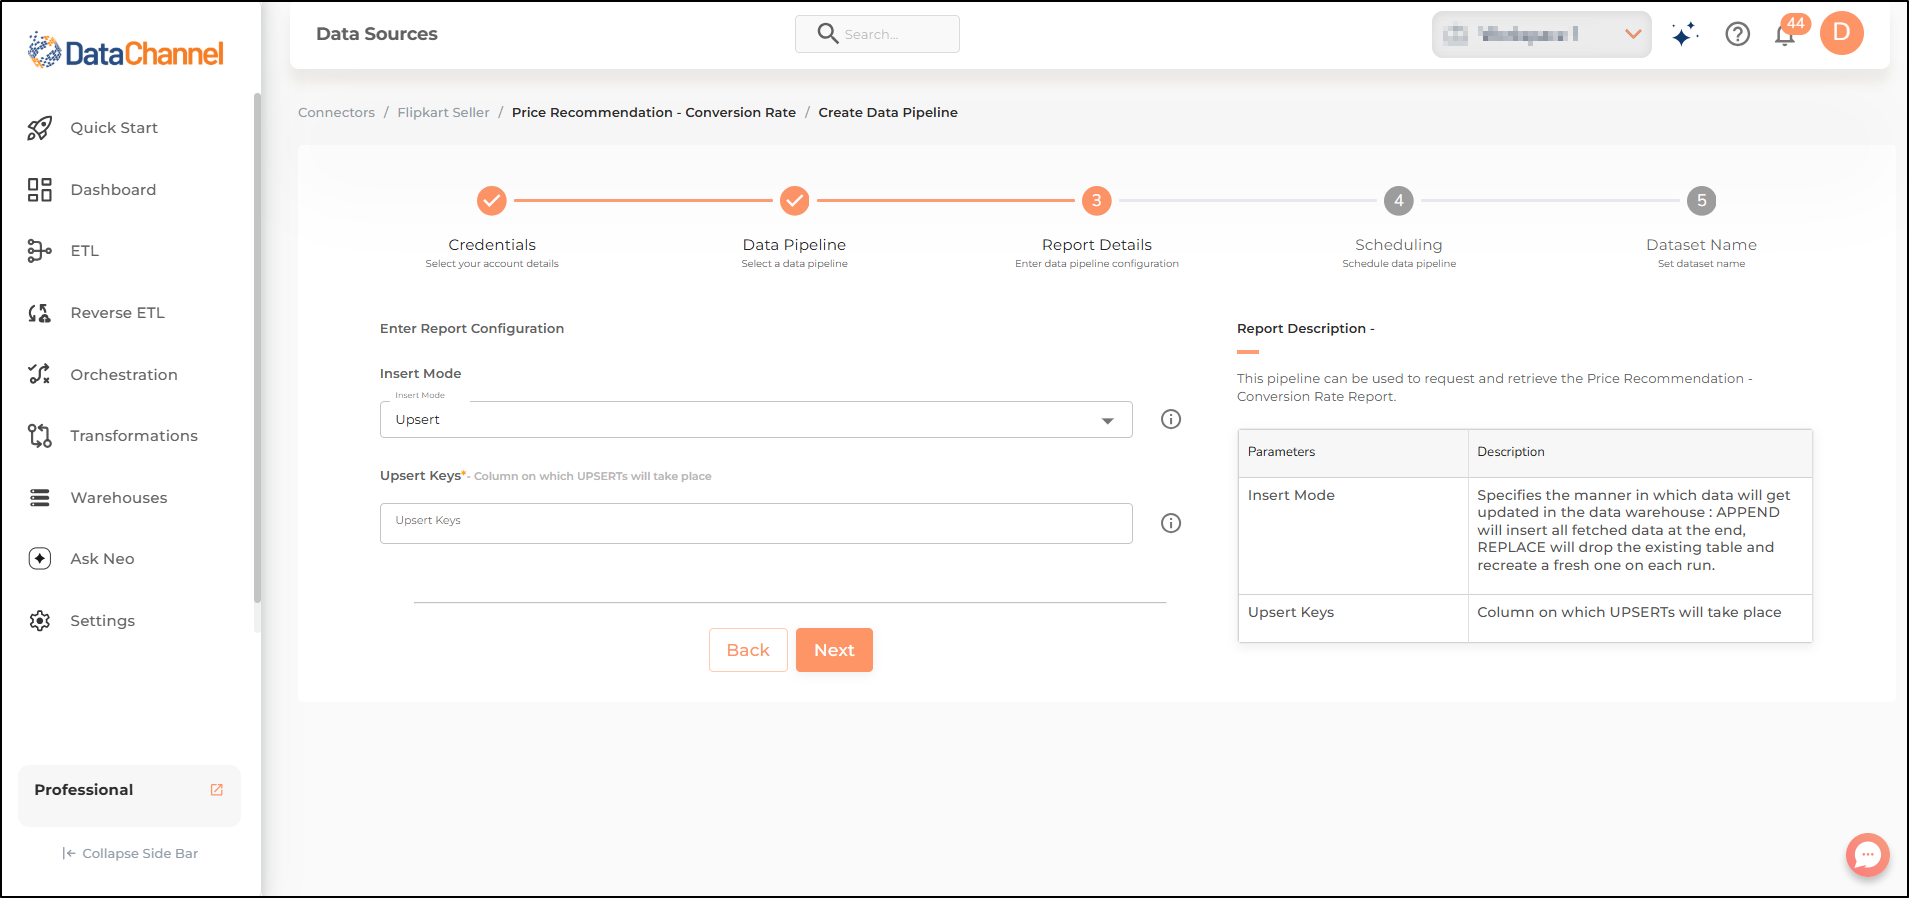The image size is (1909, 898).
Task: Click the Data Pipeline step checkmark
Action: click(x=794, y=201)
